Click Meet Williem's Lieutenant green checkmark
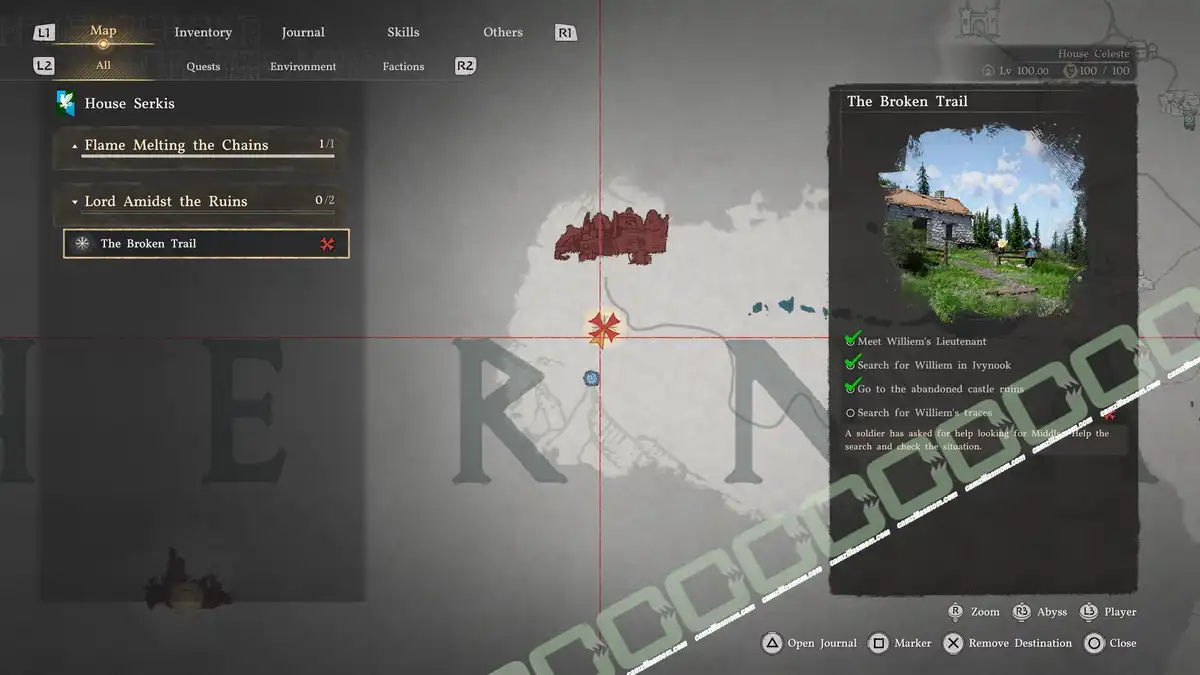The image size is (1200, 675). click(851, 341)
